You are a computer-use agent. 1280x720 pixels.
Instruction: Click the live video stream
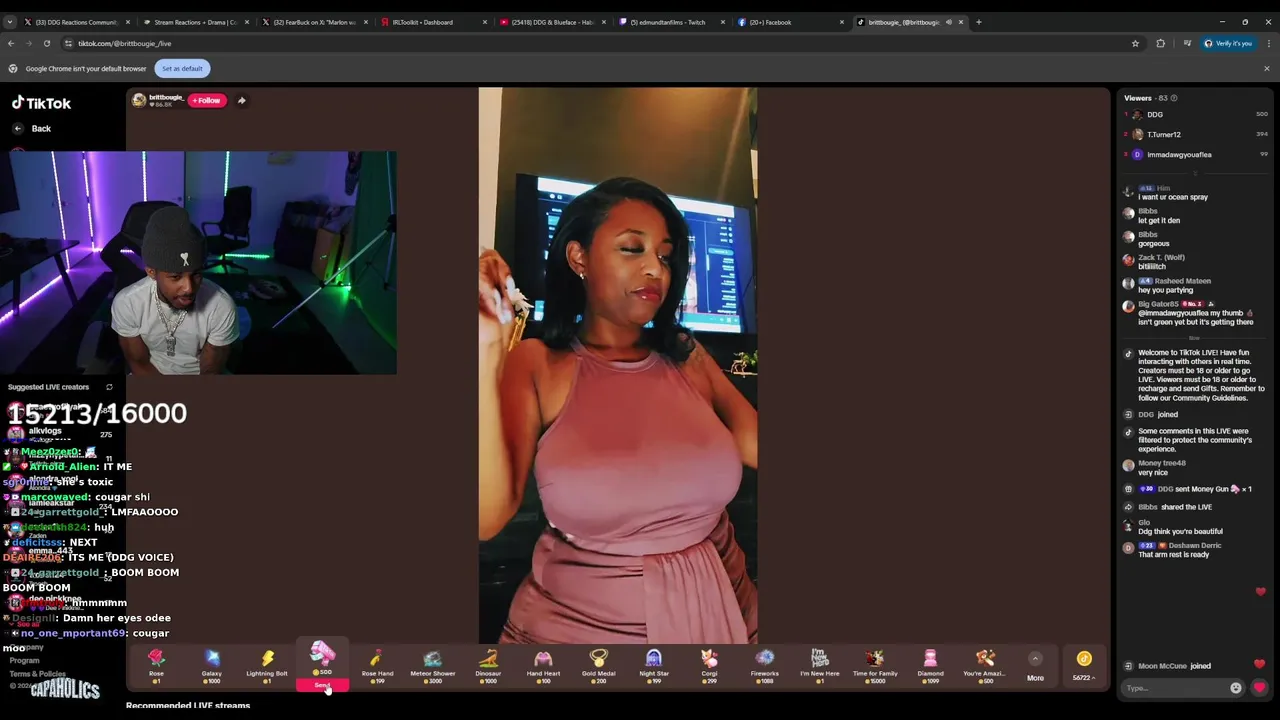tap(618, 365)
